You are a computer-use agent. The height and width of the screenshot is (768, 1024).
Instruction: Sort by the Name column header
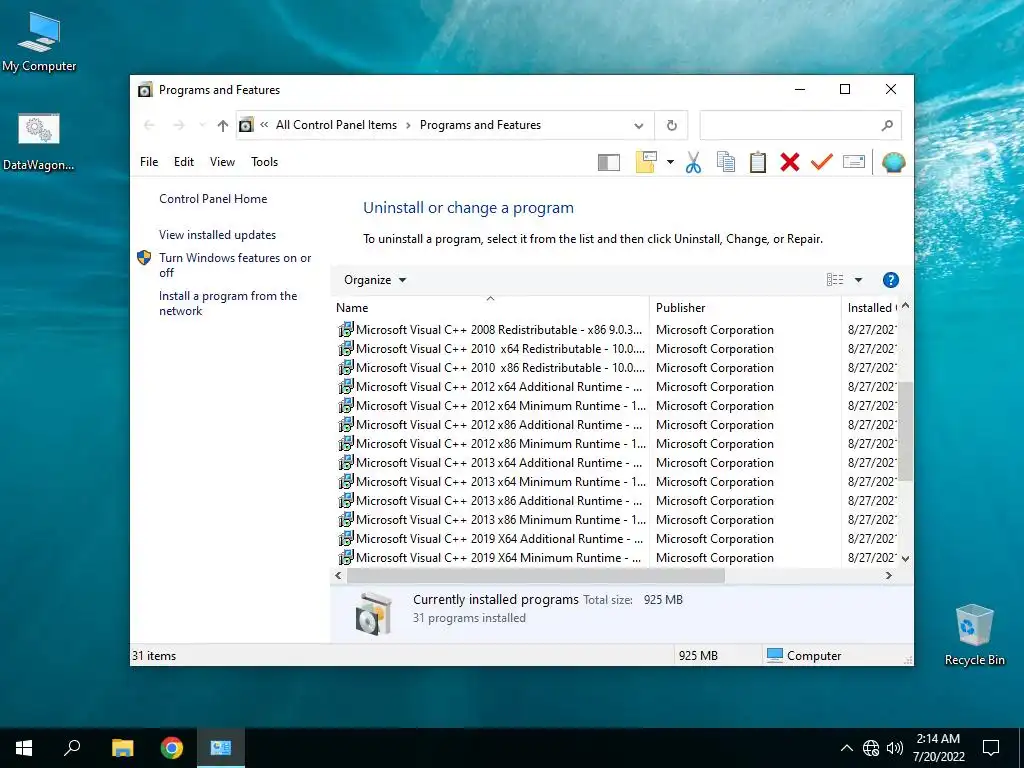[490, 308]
